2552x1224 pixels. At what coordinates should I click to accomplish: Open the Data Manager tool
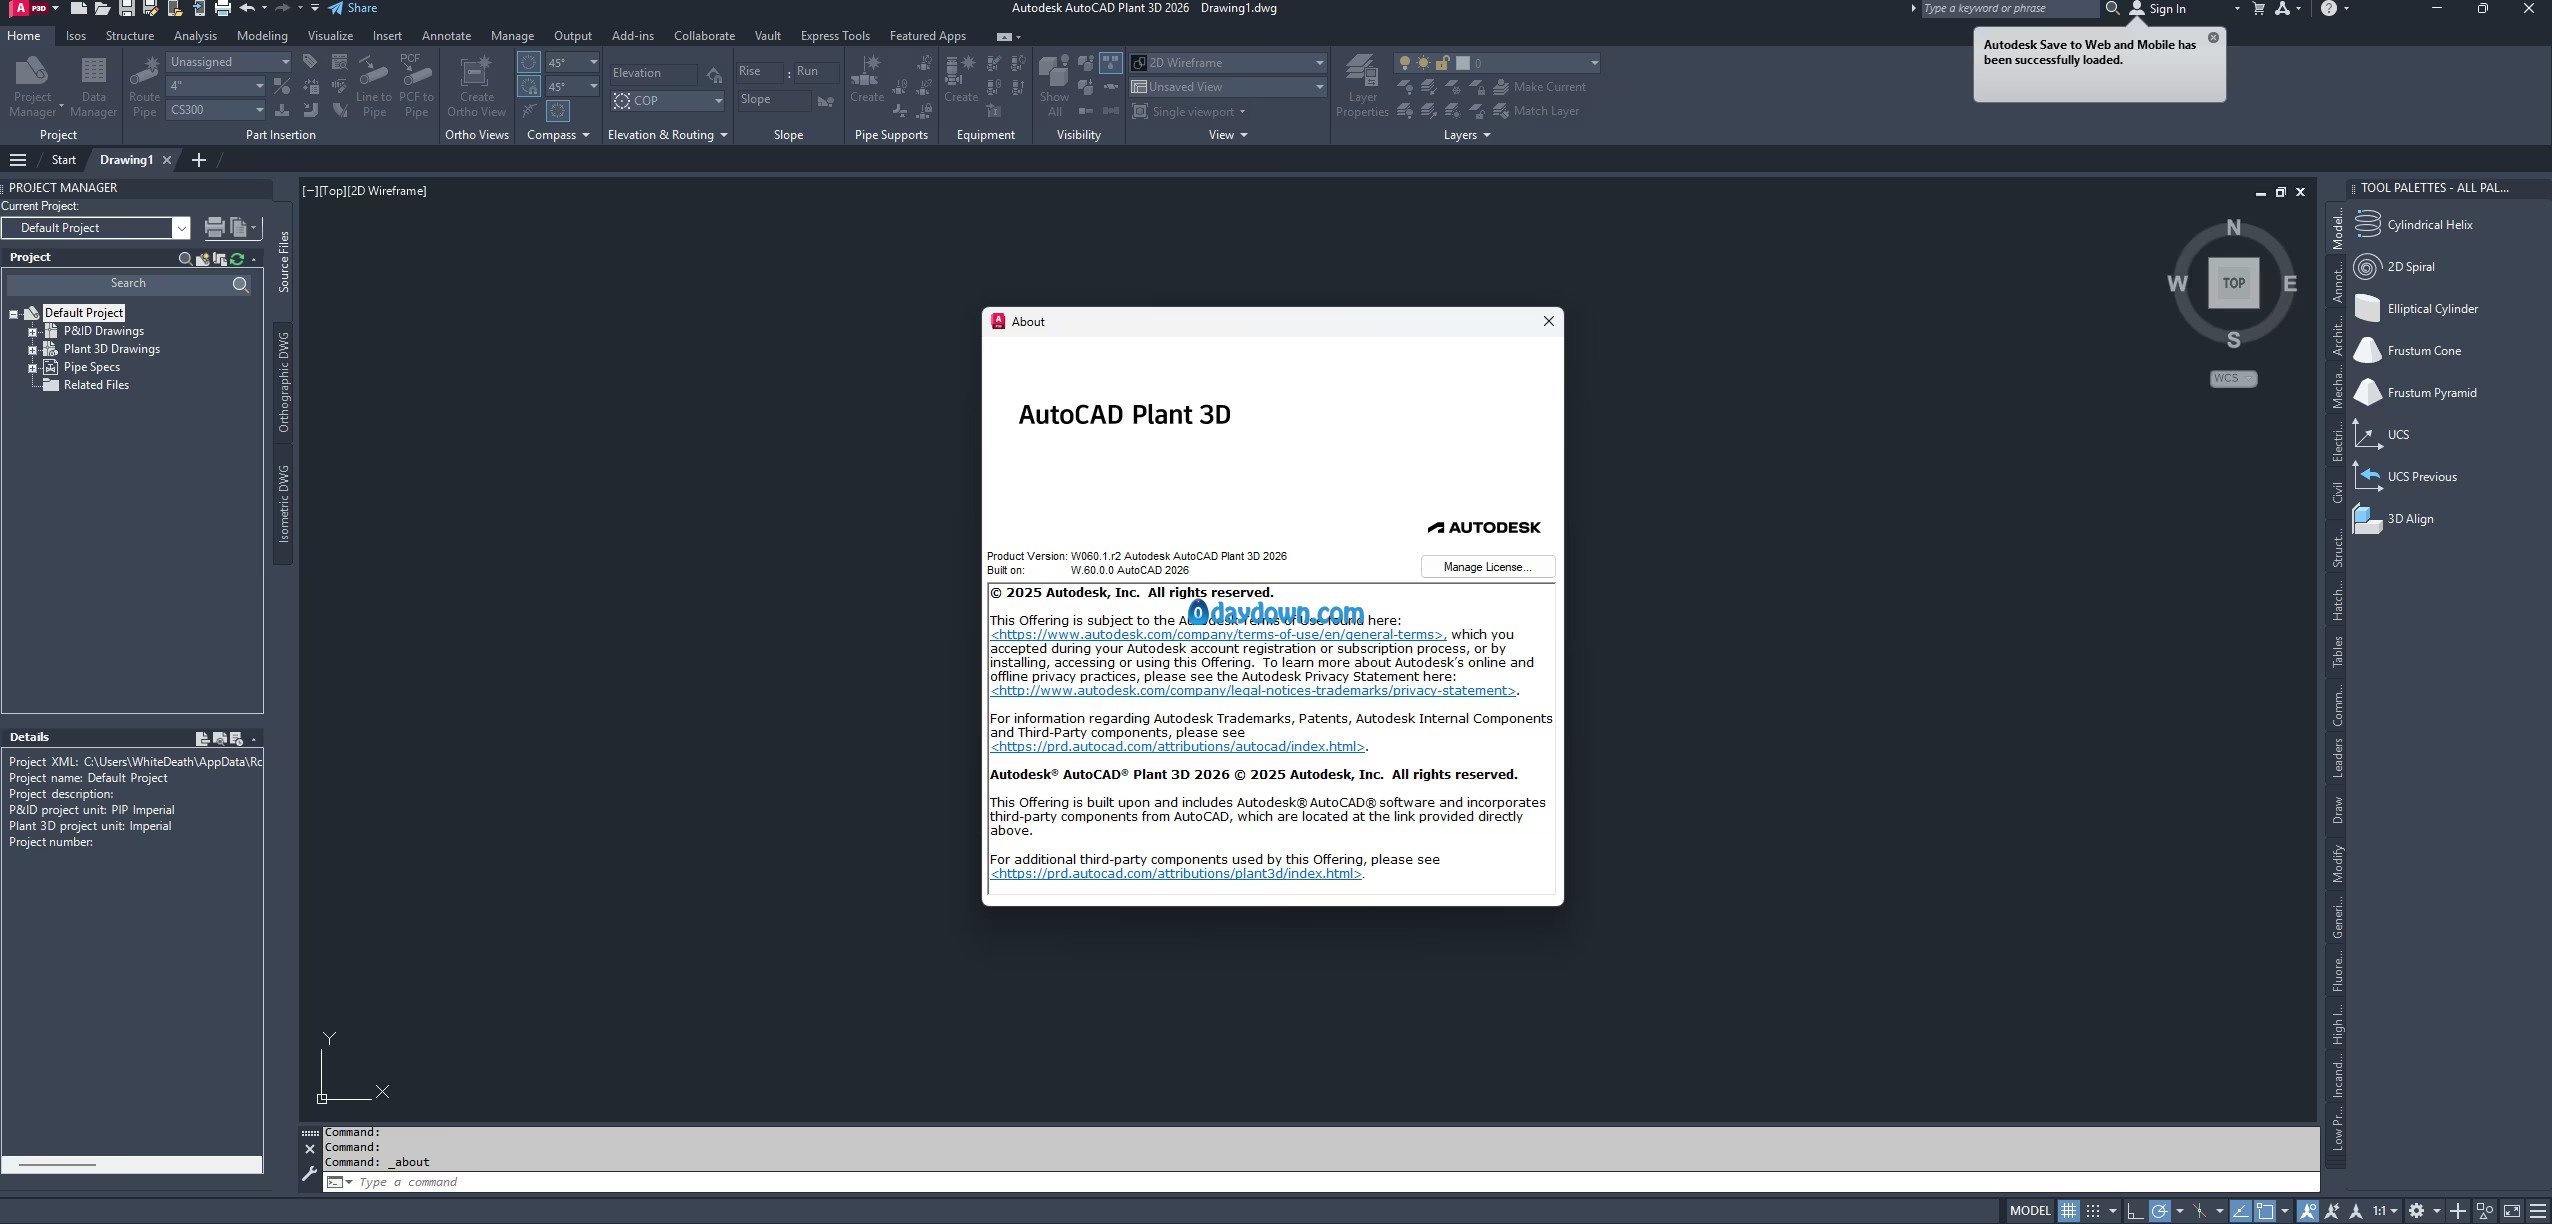(x=93, y=86)
